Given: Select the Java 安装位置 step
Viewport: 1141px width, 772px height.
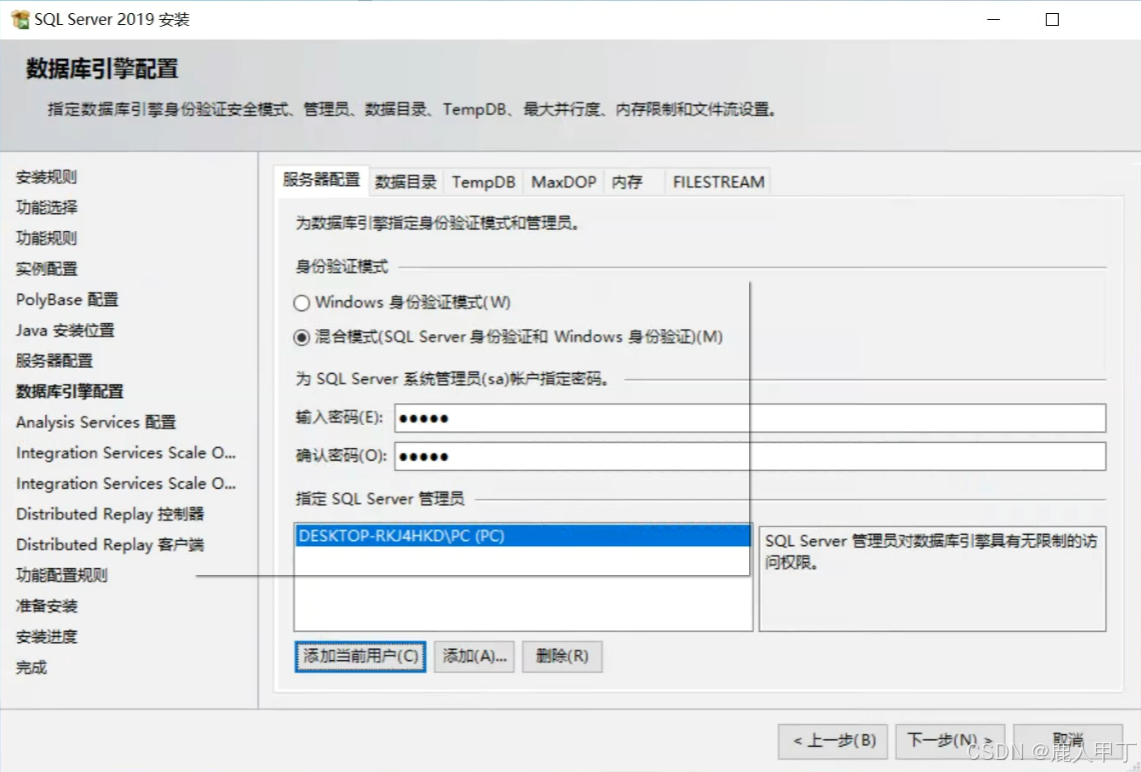Looking at the screenshot, I should click(x=62, y=330).
